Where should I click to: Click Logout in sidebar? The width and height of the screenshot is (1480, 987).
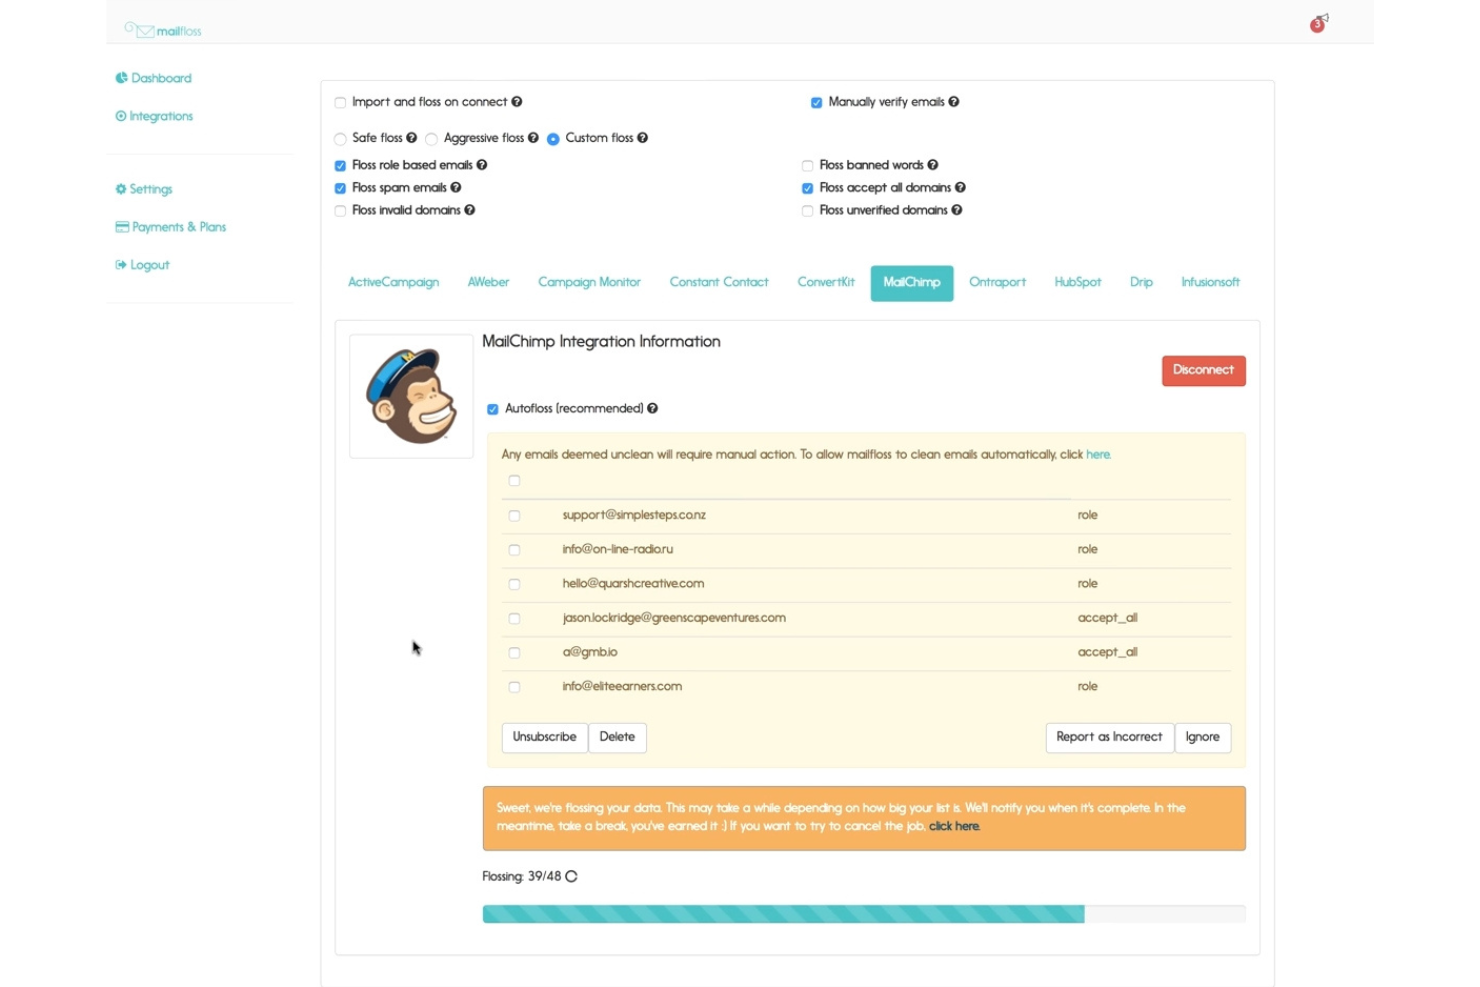pos(143,265)
